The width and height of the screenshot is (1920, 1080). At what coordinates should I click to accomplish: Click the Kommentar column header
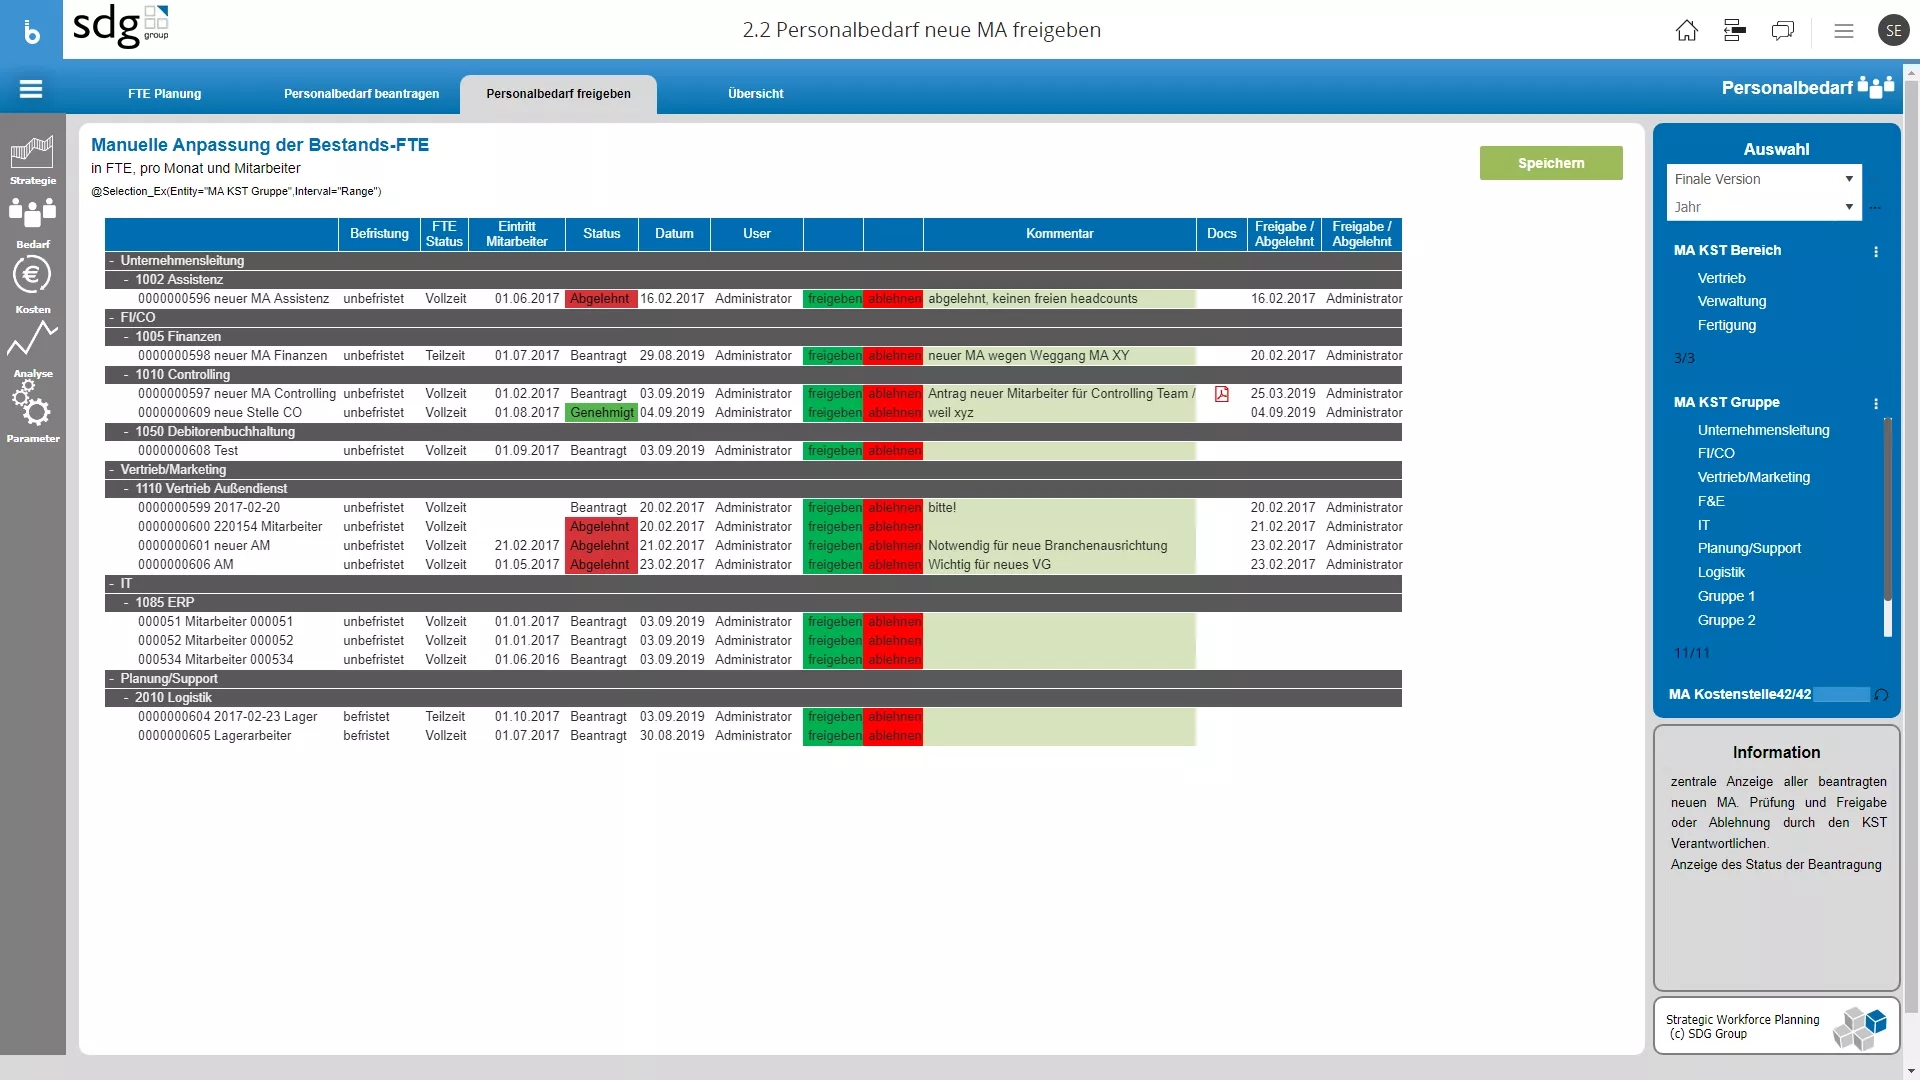[1059, 234]
